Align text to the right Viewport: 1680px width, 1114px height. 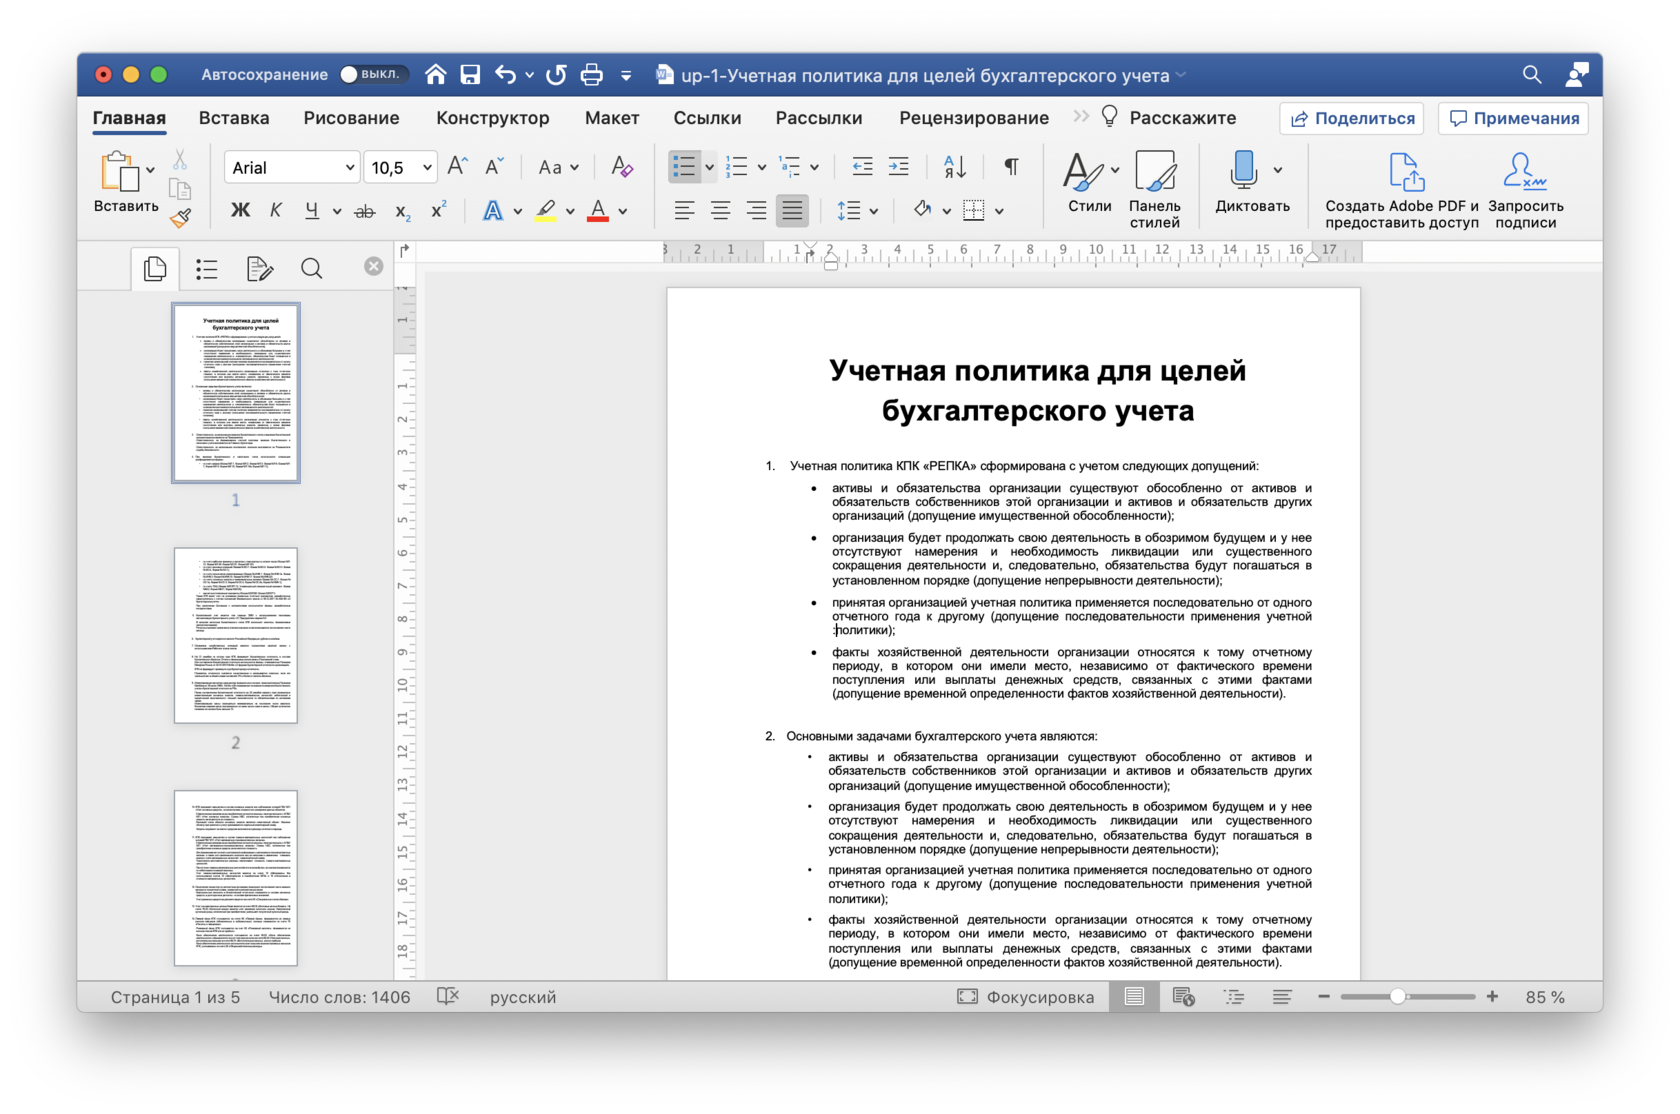point(756,210)
